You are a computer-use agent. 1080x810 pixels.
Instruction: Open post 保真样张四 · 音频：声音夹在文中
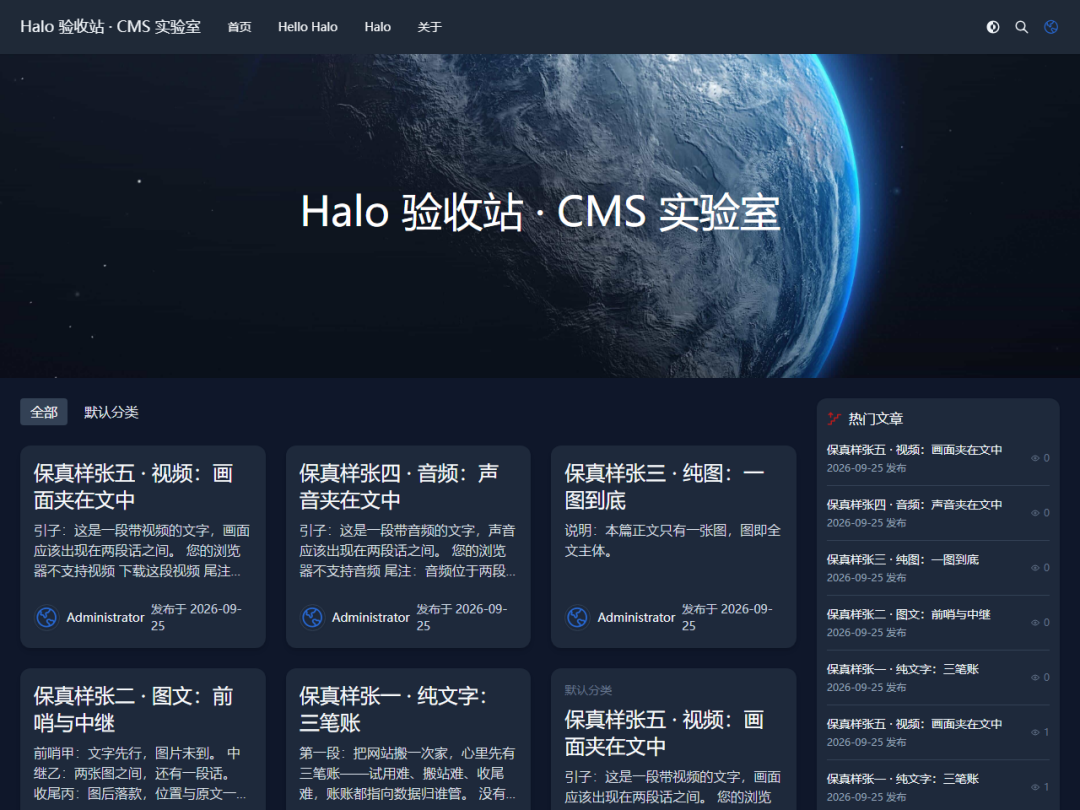click(x=399, y=486)
